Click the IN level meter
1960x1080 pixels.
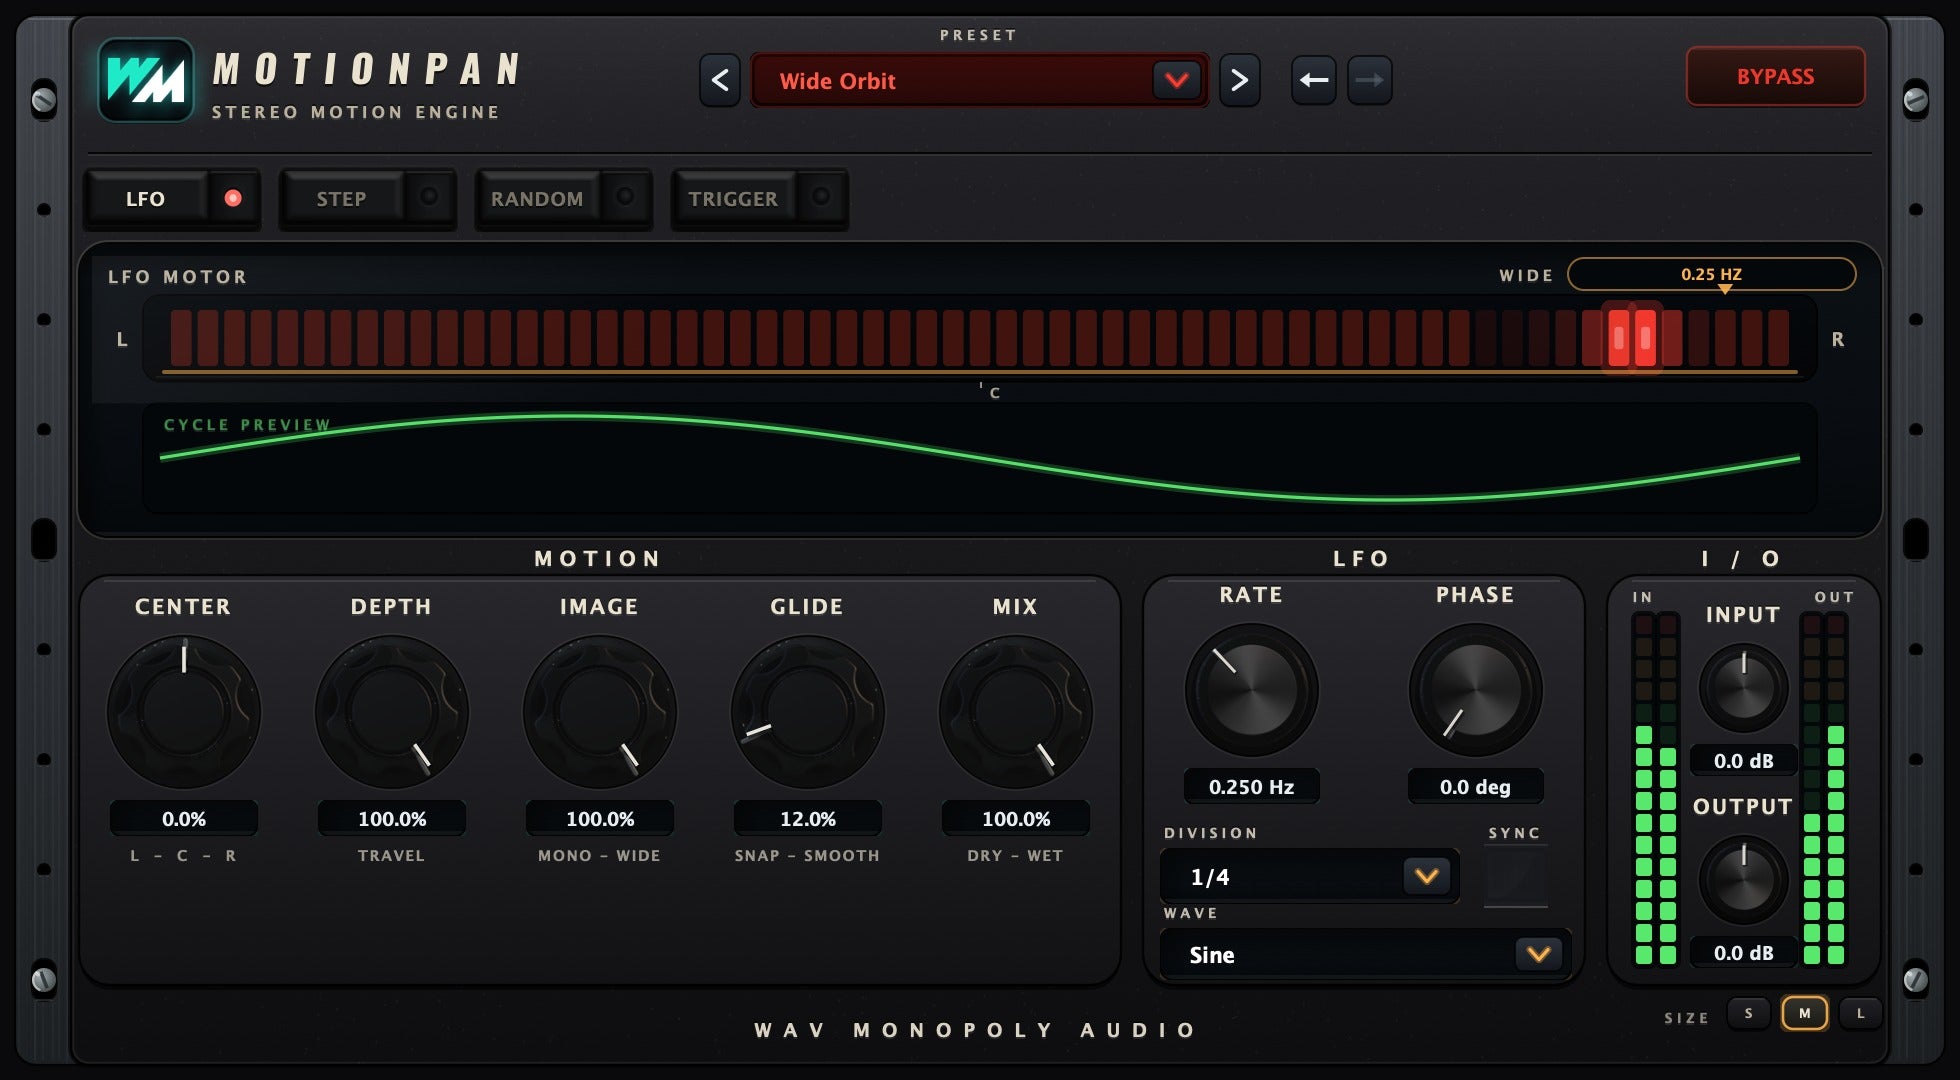1655,789
